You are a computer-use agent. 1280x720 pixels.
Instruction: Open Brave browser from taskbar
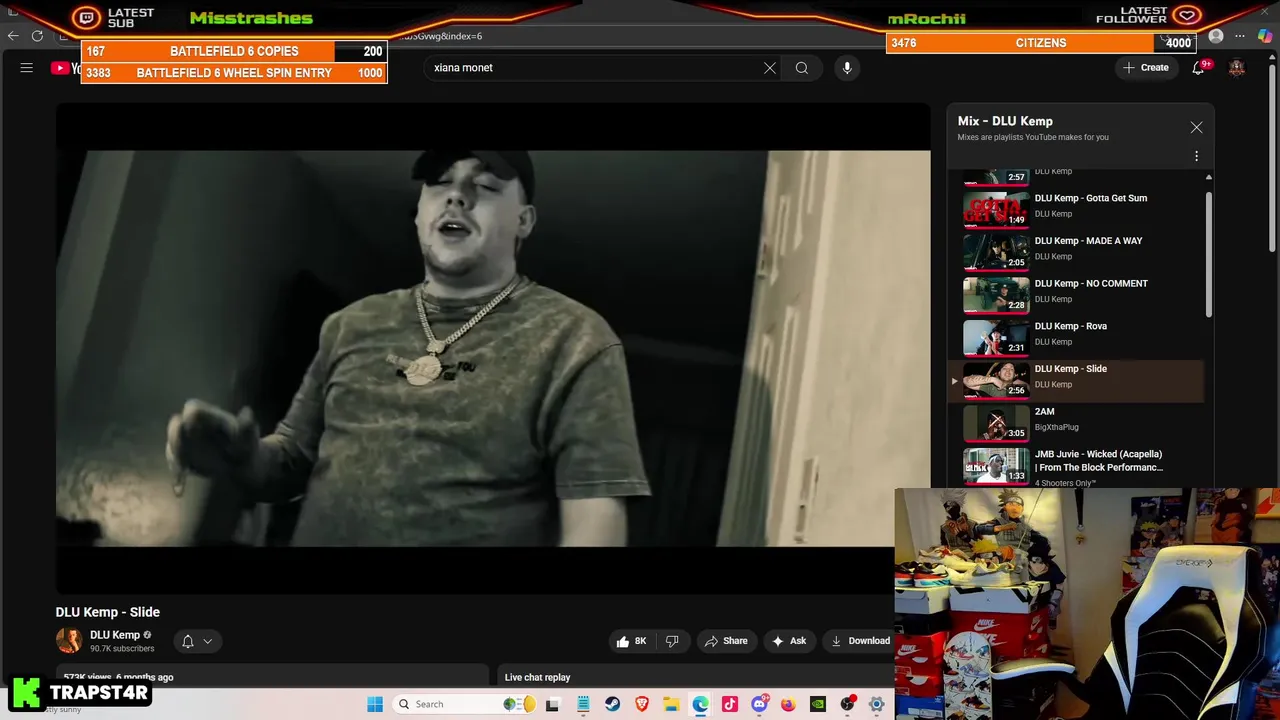click(x=642, y=704)
